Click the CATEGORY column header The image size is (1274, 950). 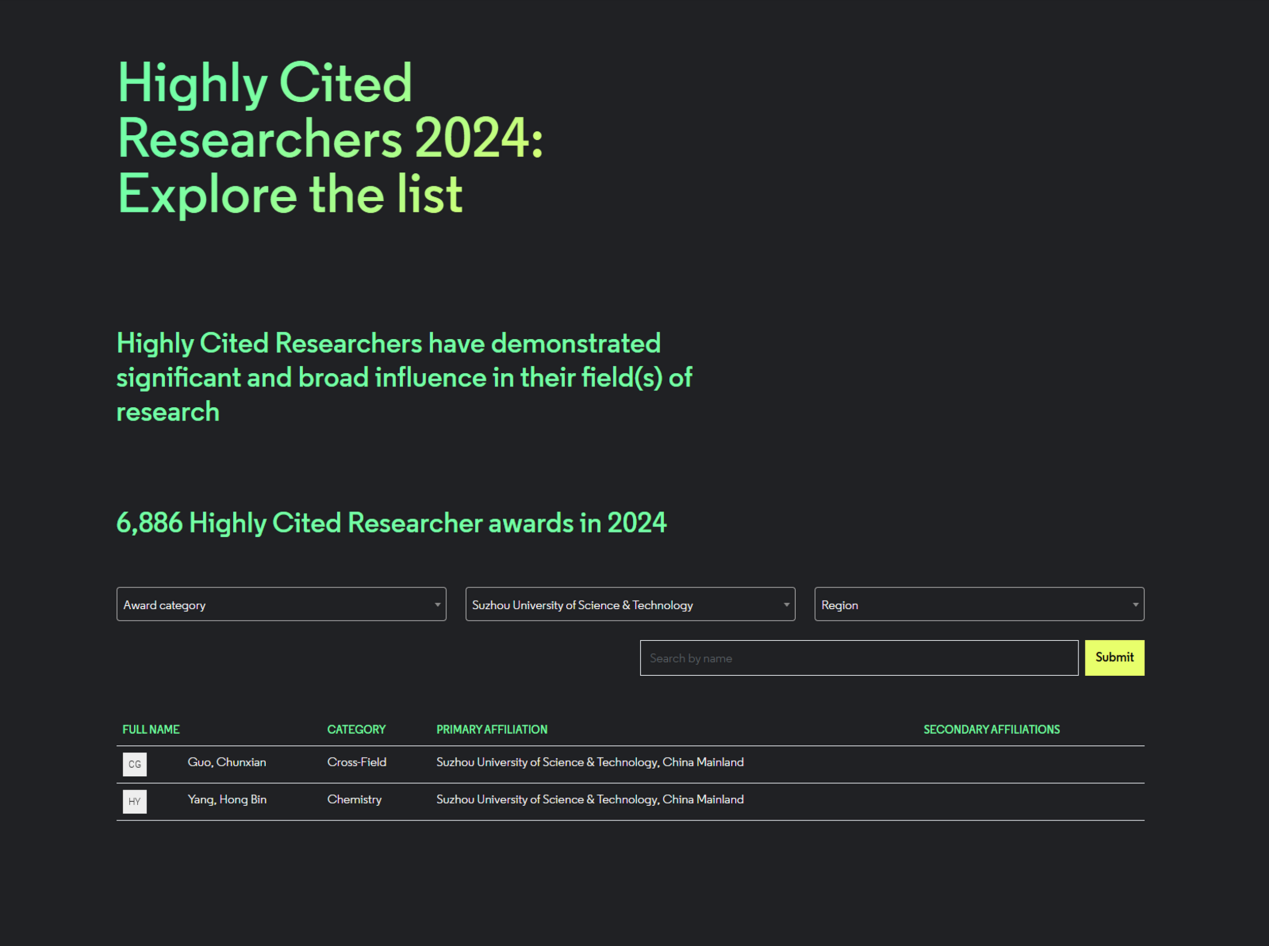(358, 732)
